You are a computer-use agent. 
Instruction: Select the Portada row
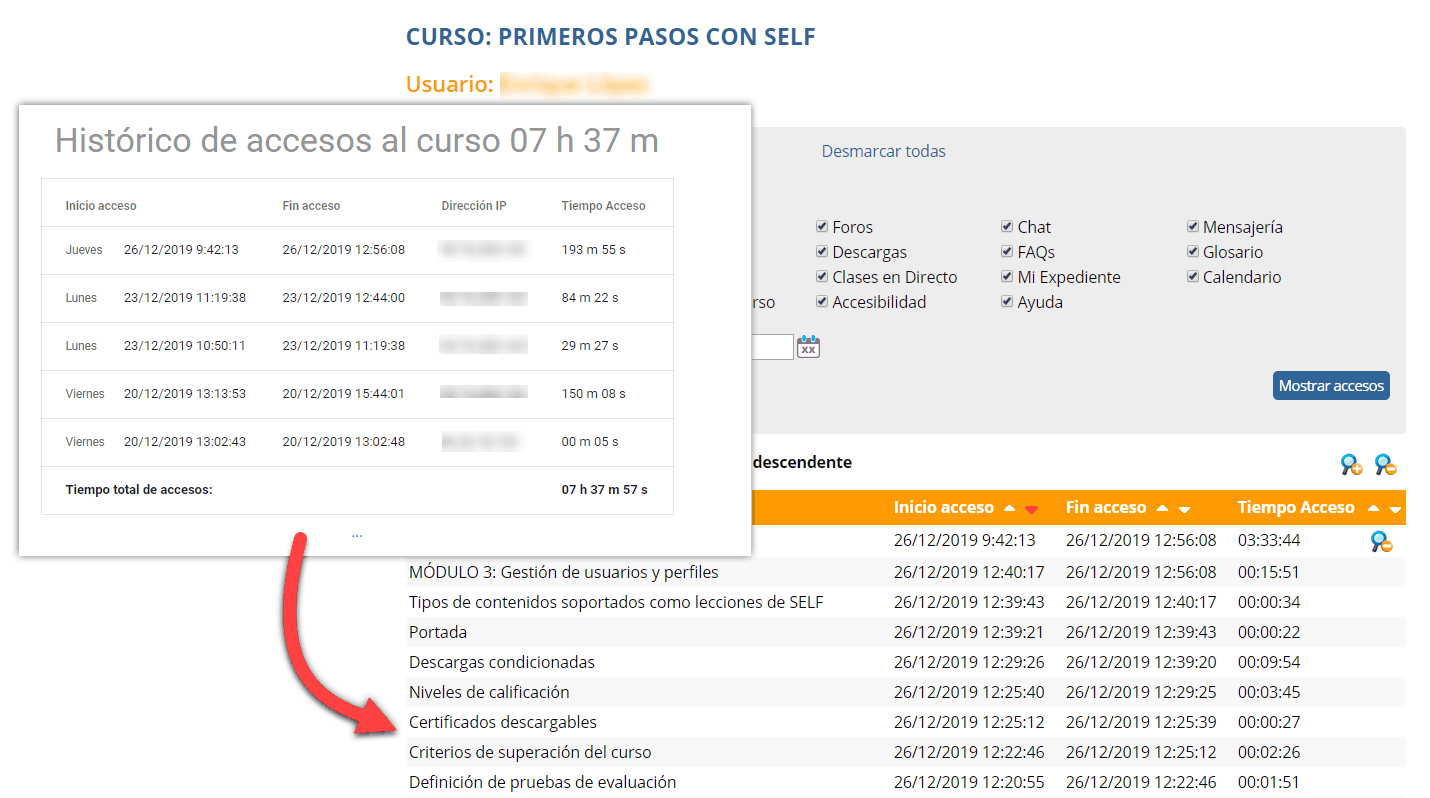coord(905,633)
